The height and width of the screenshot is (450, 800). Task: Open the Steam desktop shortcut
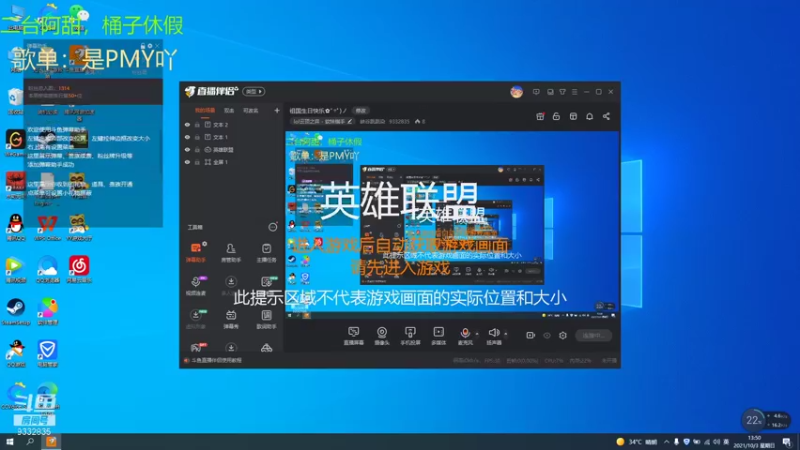(x=15, y=311)
